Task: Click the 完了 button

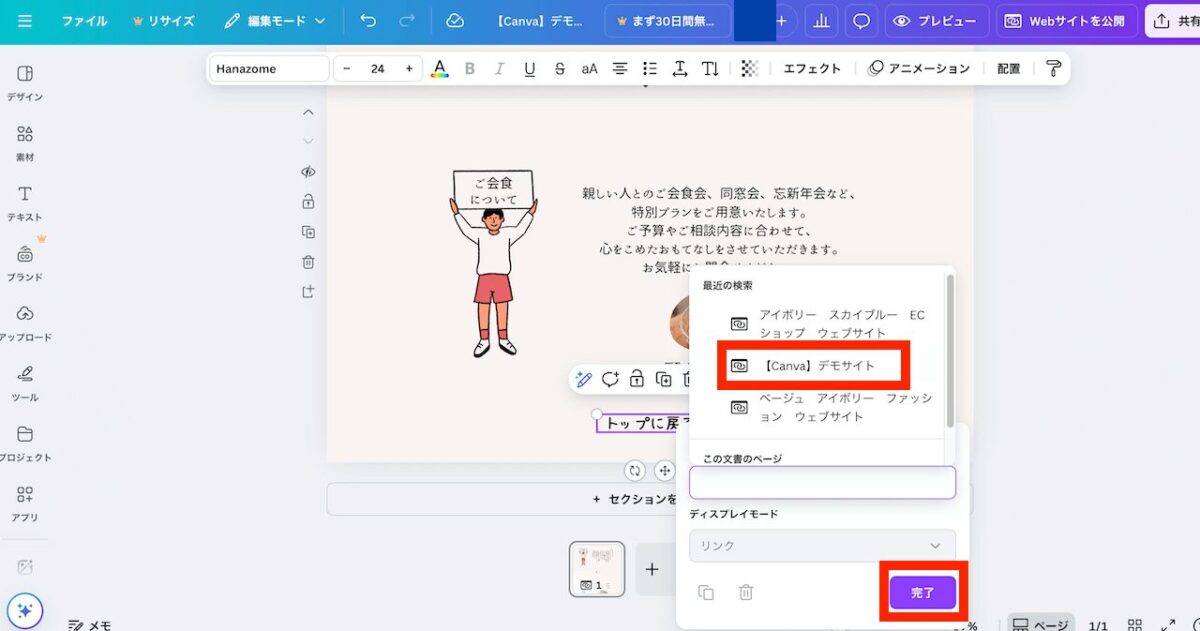Action: coord(922,593)
